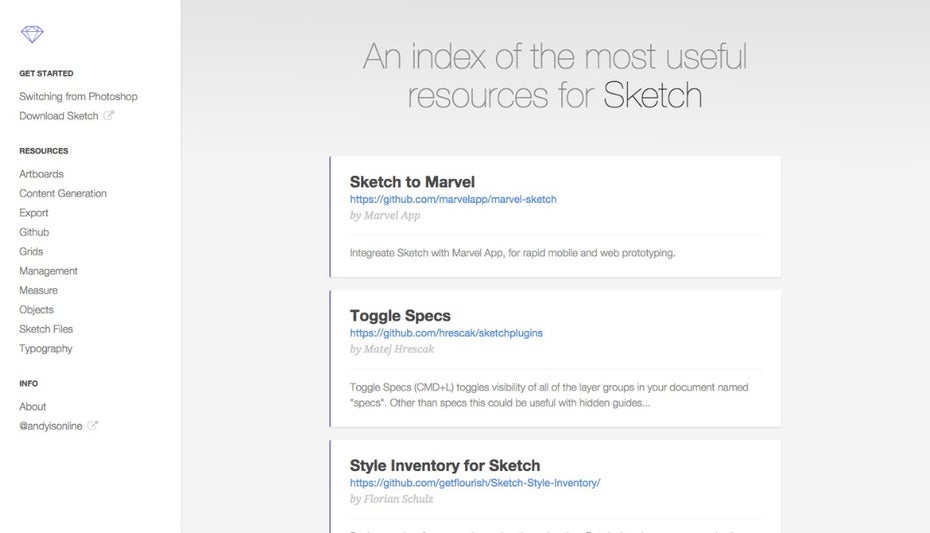This screenshot has height=533, width=930.
Task: Open the Measure category
Action: (x=39, y=290)
